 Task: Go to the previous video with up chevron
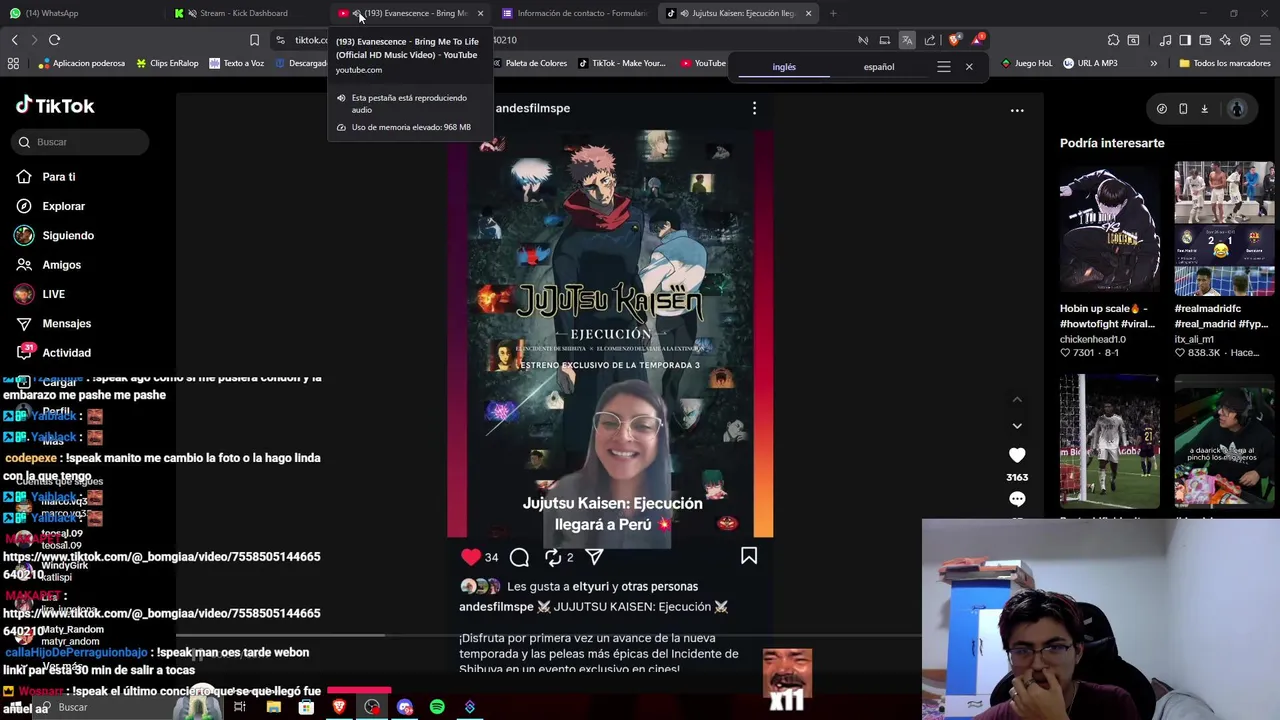[1017, 399]
